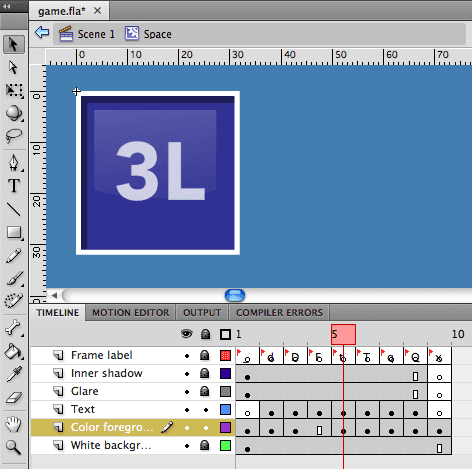Image resolution: width=472 pixels, height=469 pixels.
Task: Open the Motion Editor tab
Action: point(131,313)
